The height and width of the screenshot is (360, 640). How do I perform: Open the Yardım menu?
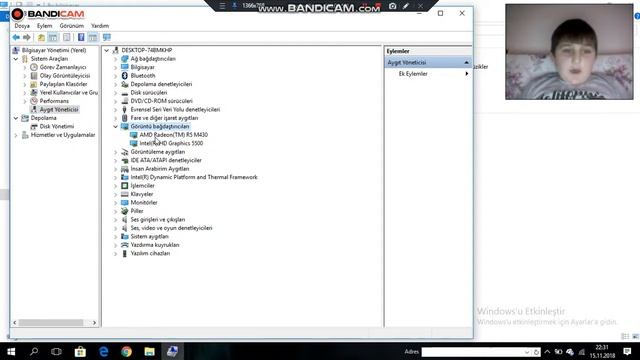coord(100,26)
